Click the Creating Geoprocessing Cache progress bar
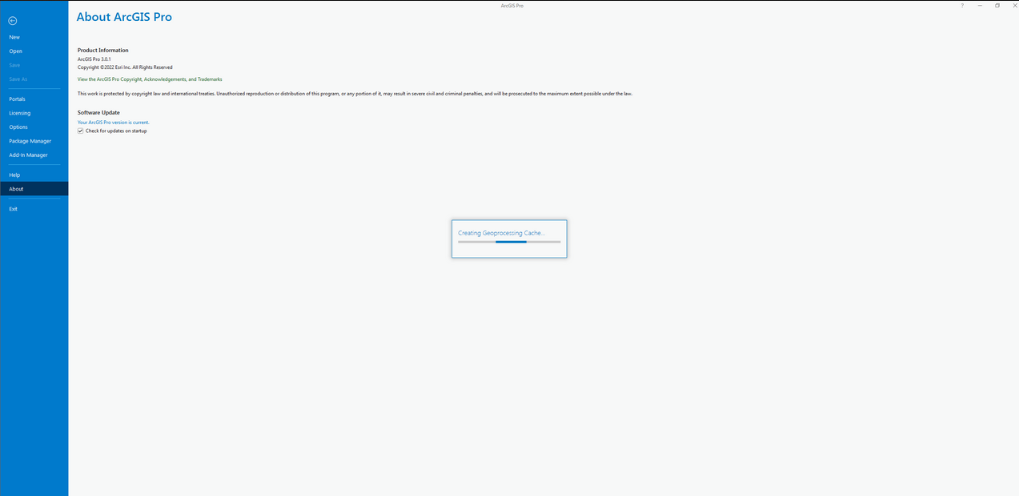 [509, 242]
